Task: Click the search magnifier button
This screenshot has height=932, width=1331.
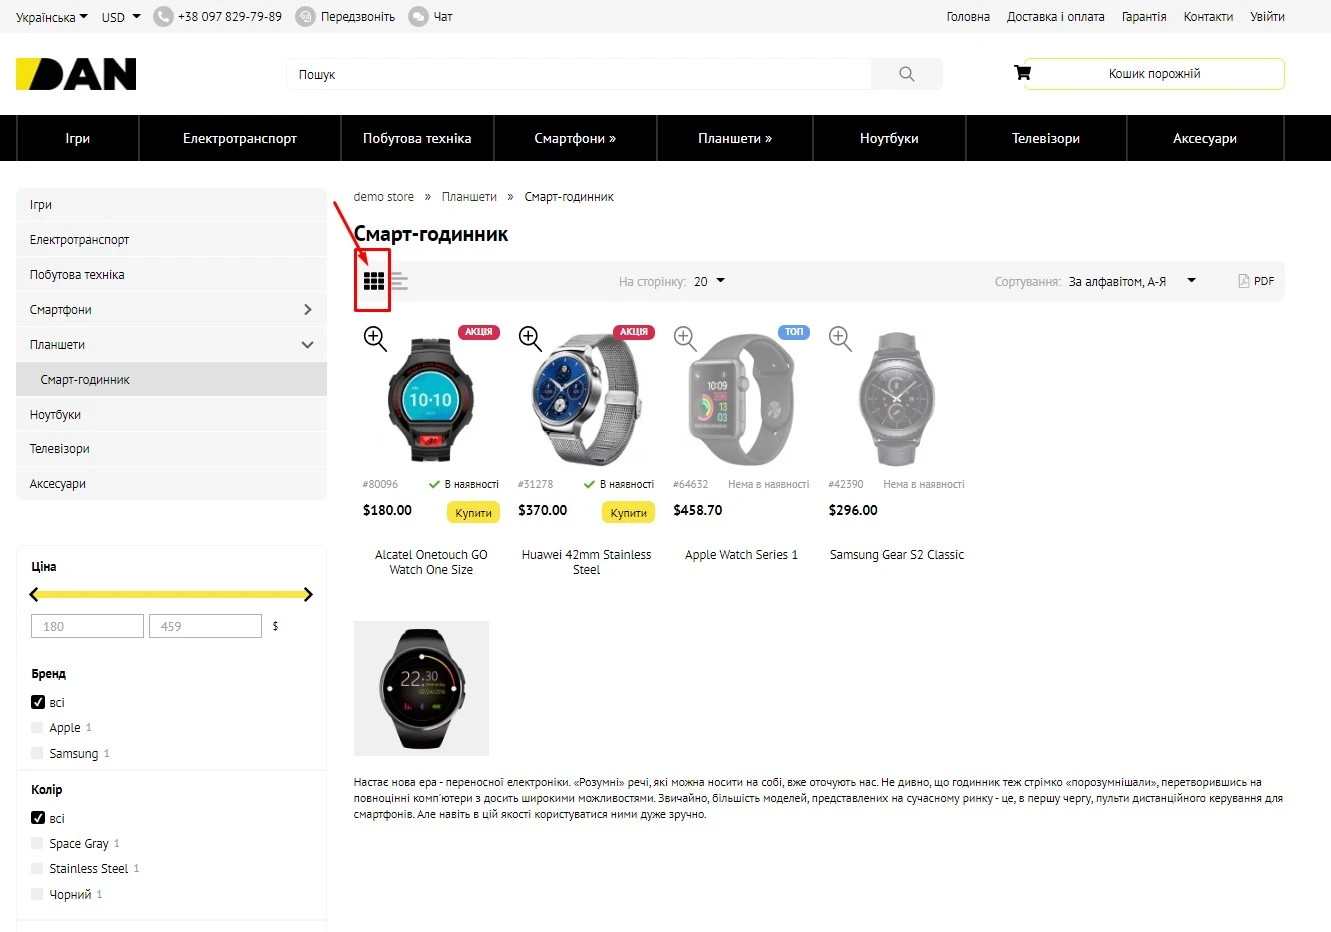Action: [906, 74]
